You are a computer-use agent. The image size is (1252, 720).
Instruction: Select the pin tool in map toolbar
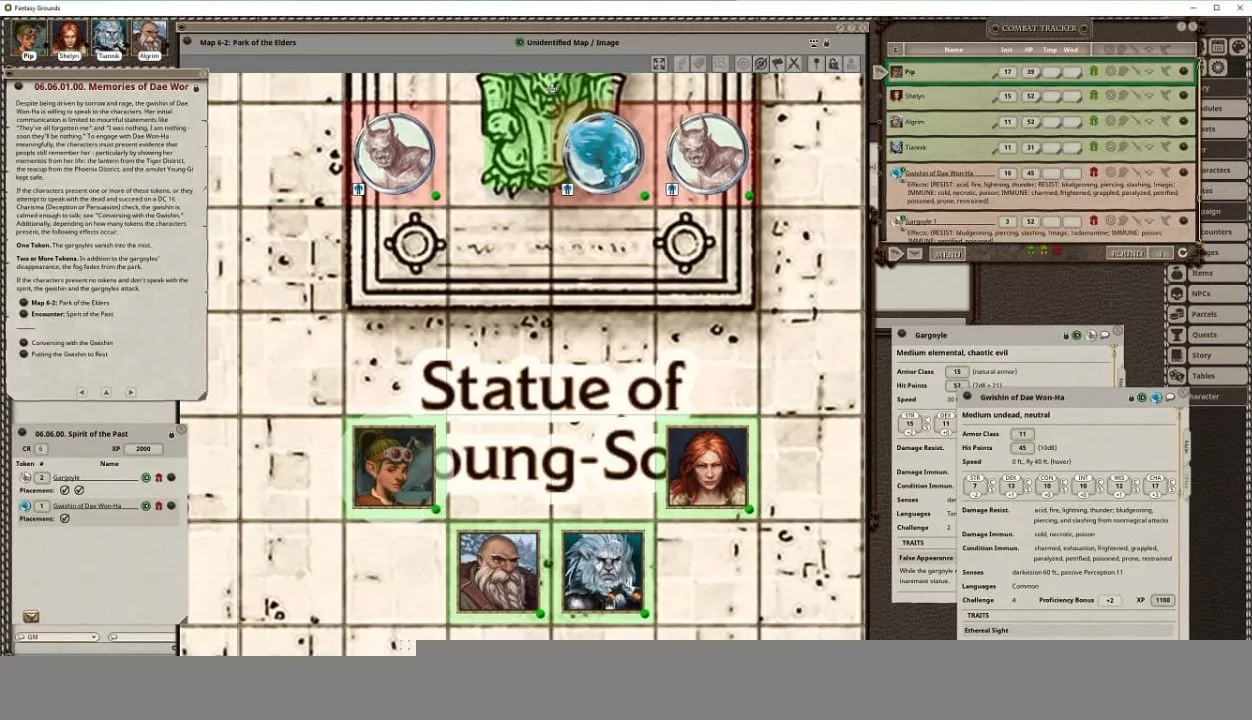815,63
